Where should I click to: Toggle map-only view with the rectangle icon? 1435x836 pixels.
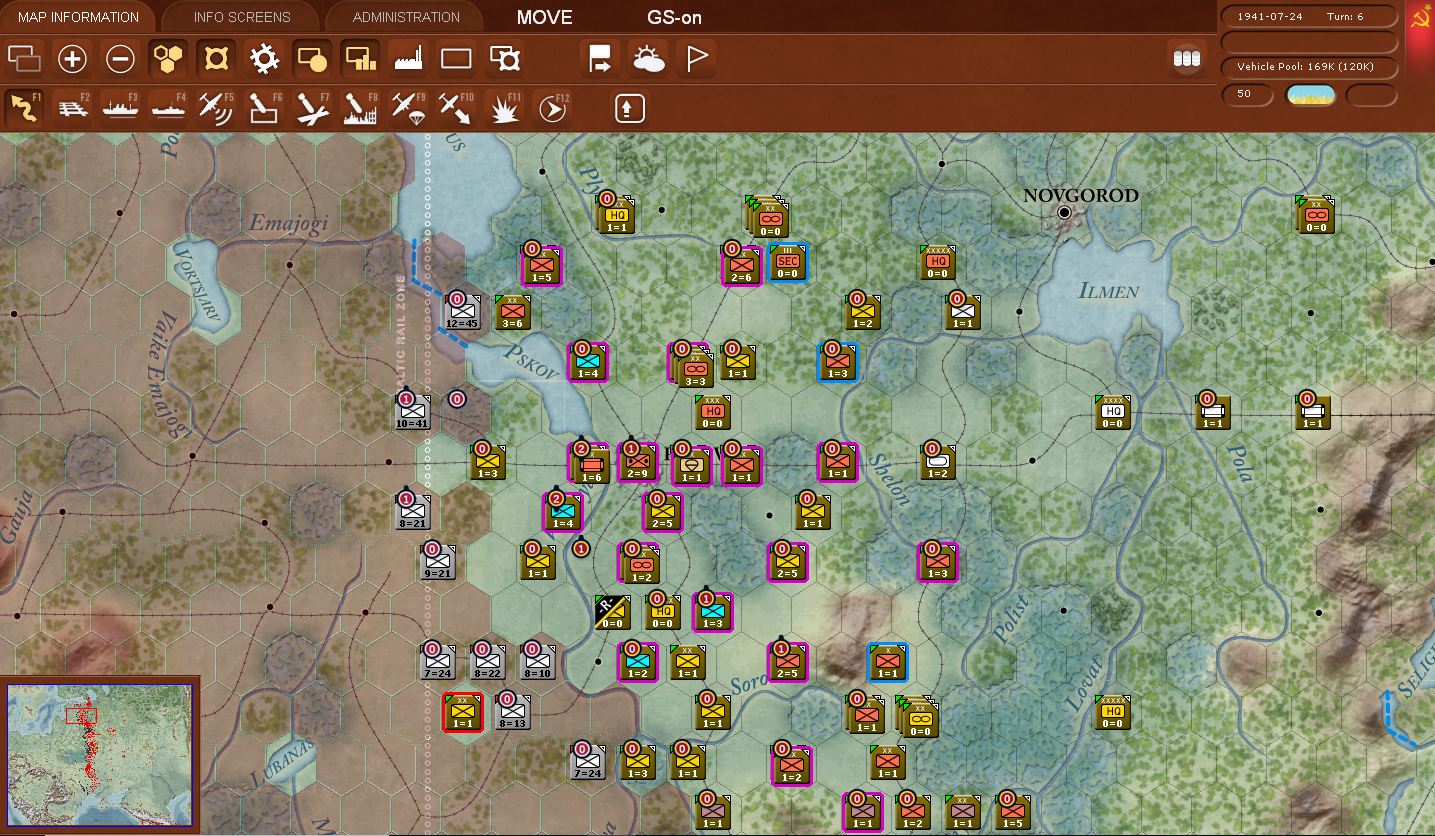coord(455,59)
